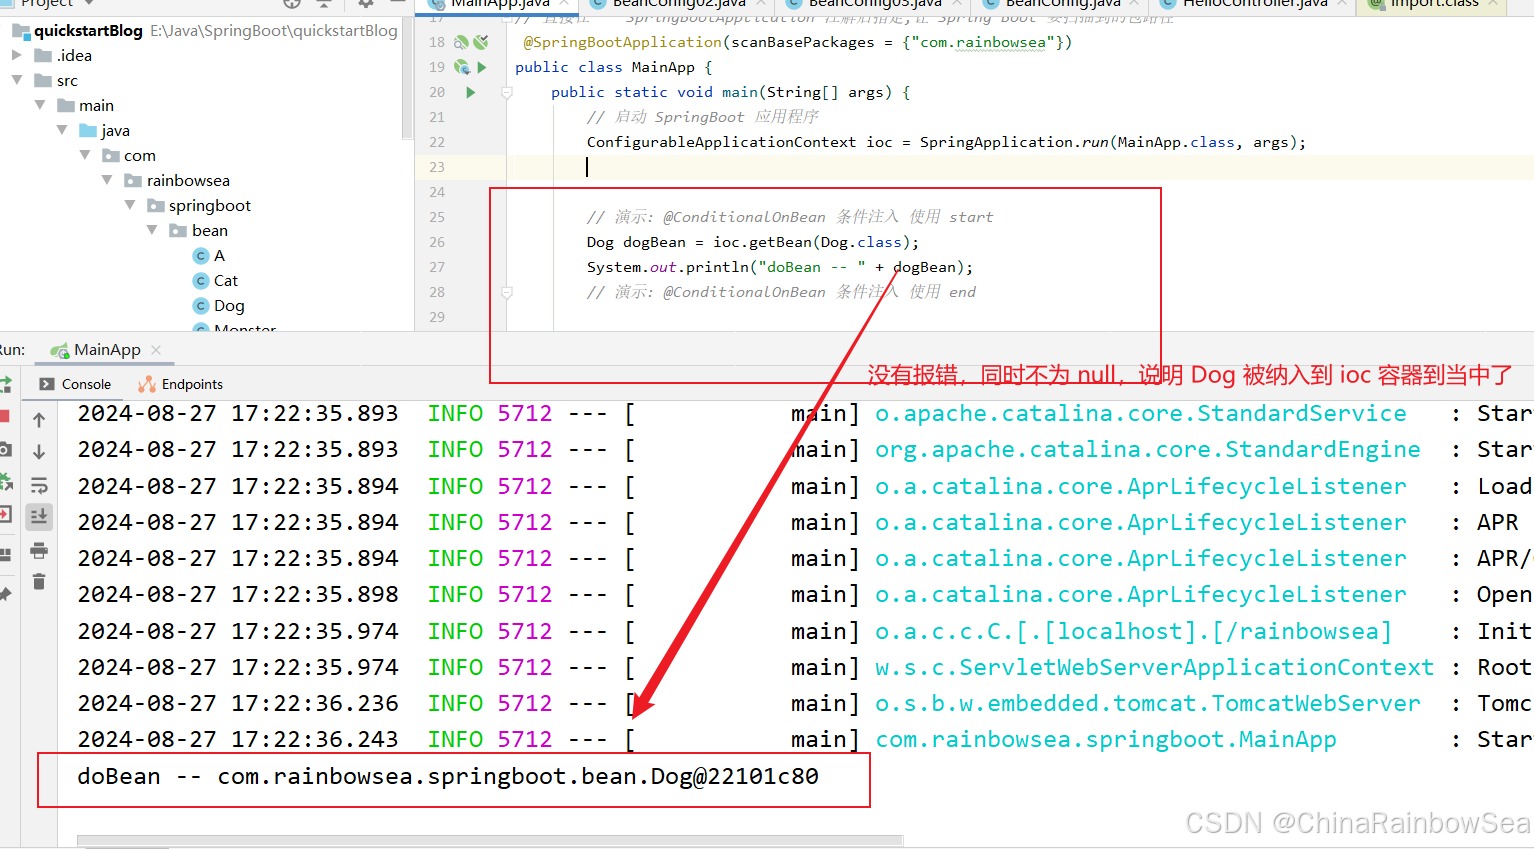The image size is (1534, 849).
Task: Click the Spring update running application icon
Action: tap(5, 482)
